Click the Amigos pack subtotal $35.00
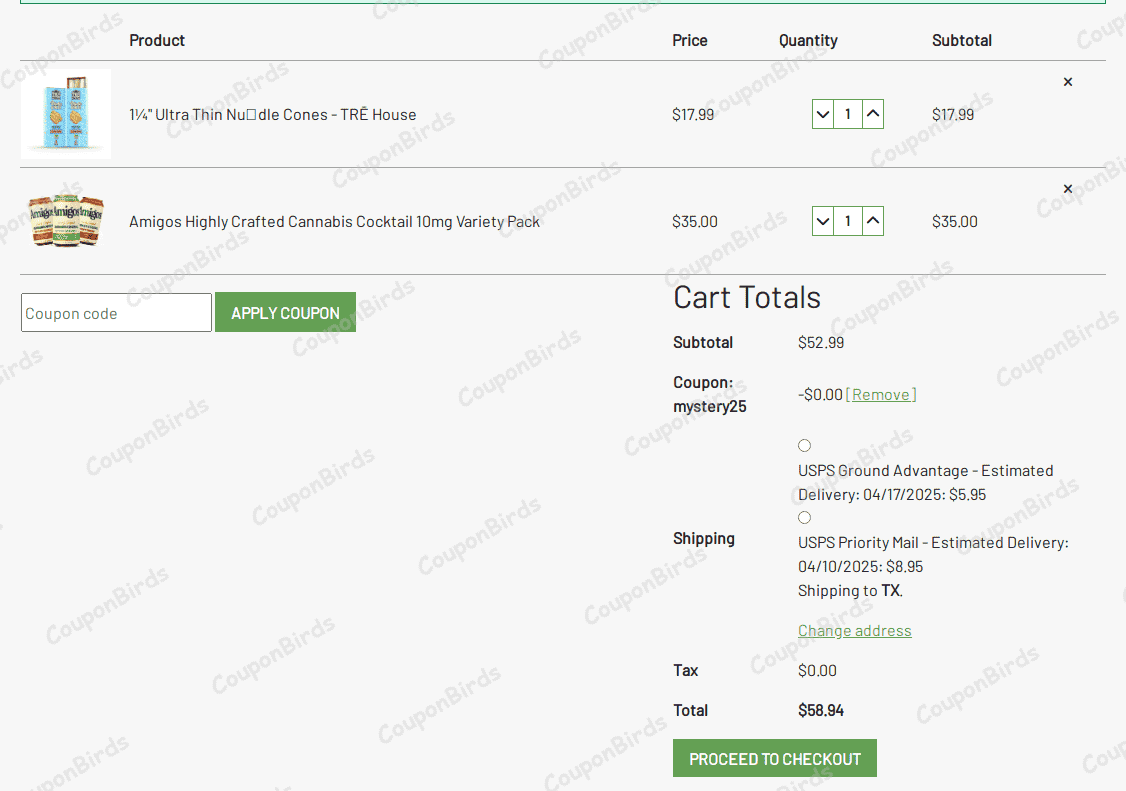 point(954,222)
